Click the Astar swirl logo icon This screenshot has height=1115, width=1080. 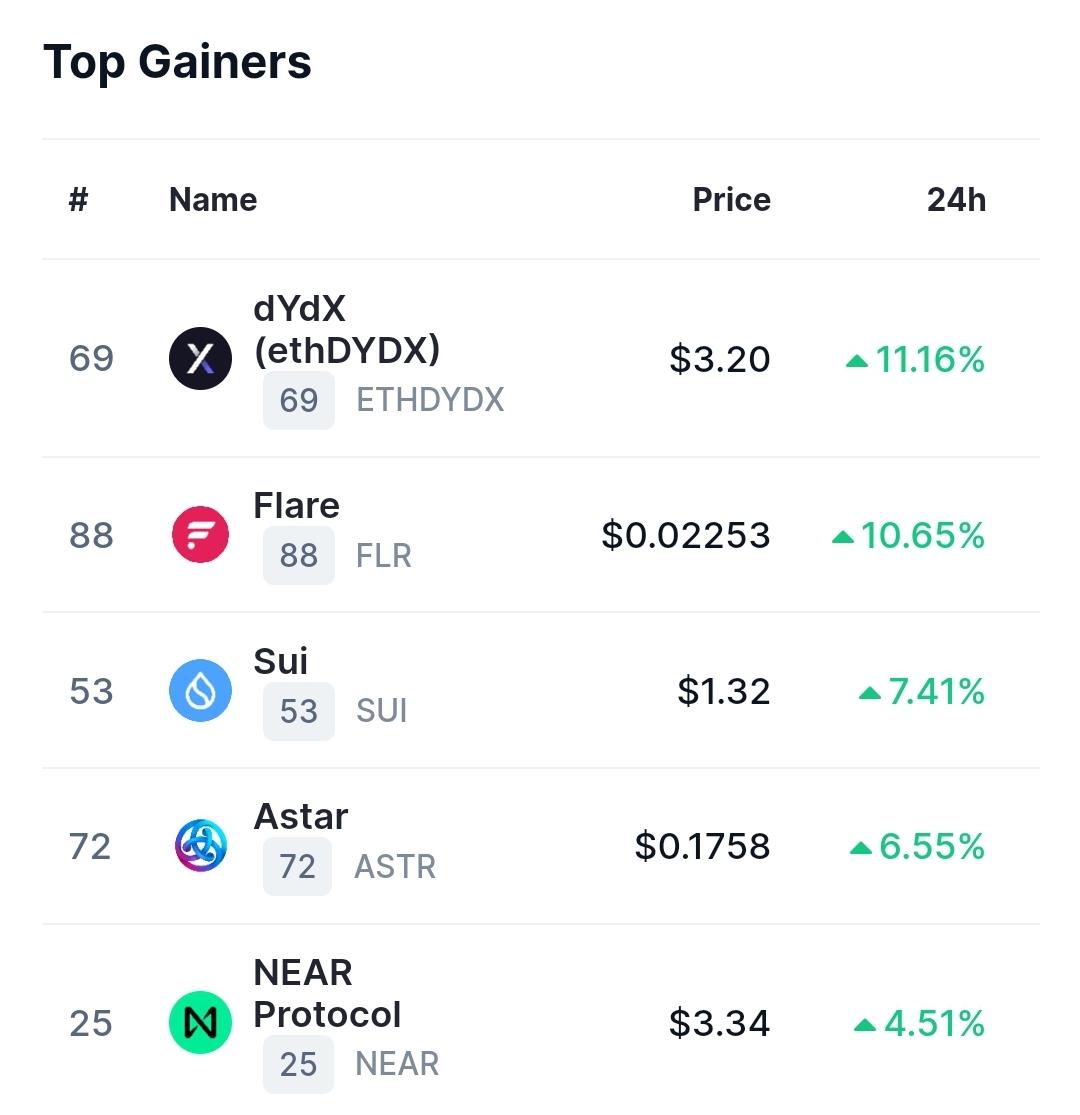pos(200,845)
